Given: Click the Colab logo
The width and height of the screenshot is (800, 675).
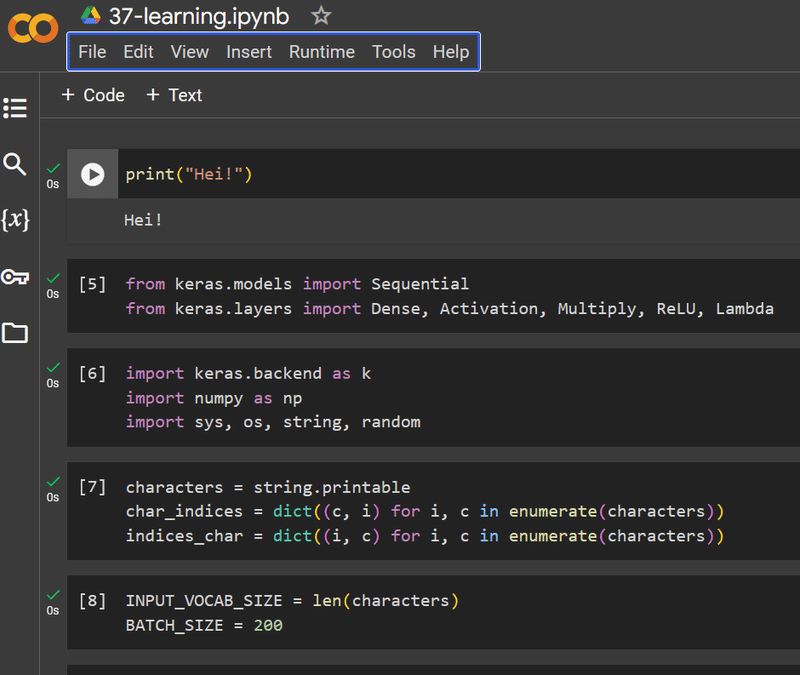Looking at the screenshot, I should point(33,29).
